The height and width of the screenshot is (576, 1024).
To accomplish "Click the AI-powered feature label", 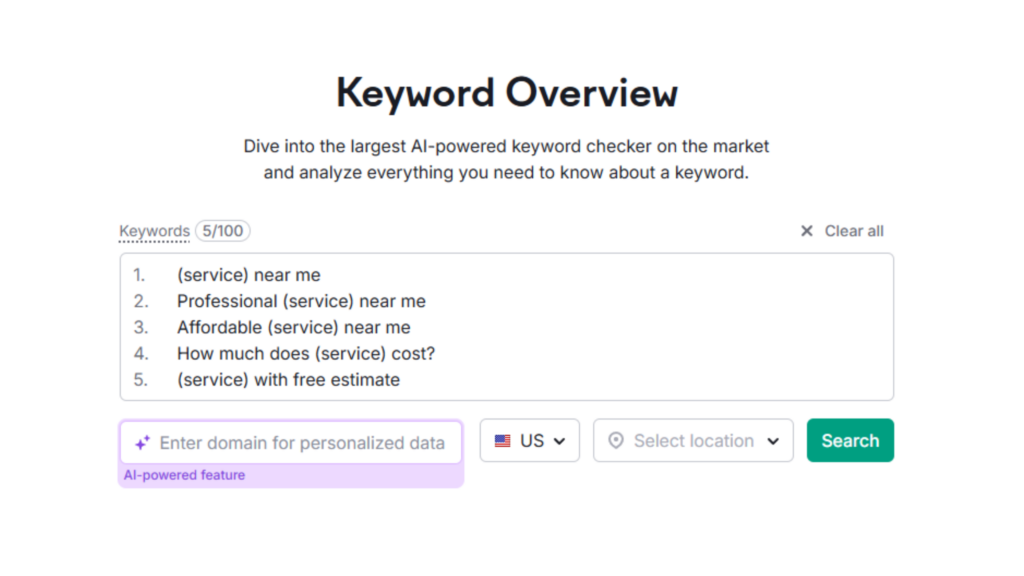I will [184, 475].
